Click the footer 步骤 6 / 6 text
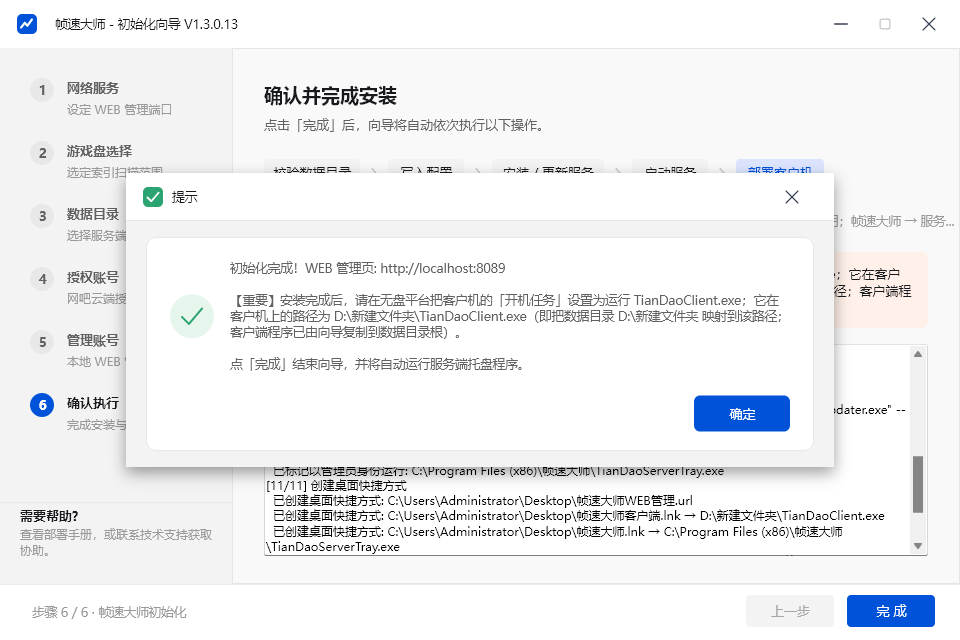Viewport: 960px width, 640px height. (109, 612)
